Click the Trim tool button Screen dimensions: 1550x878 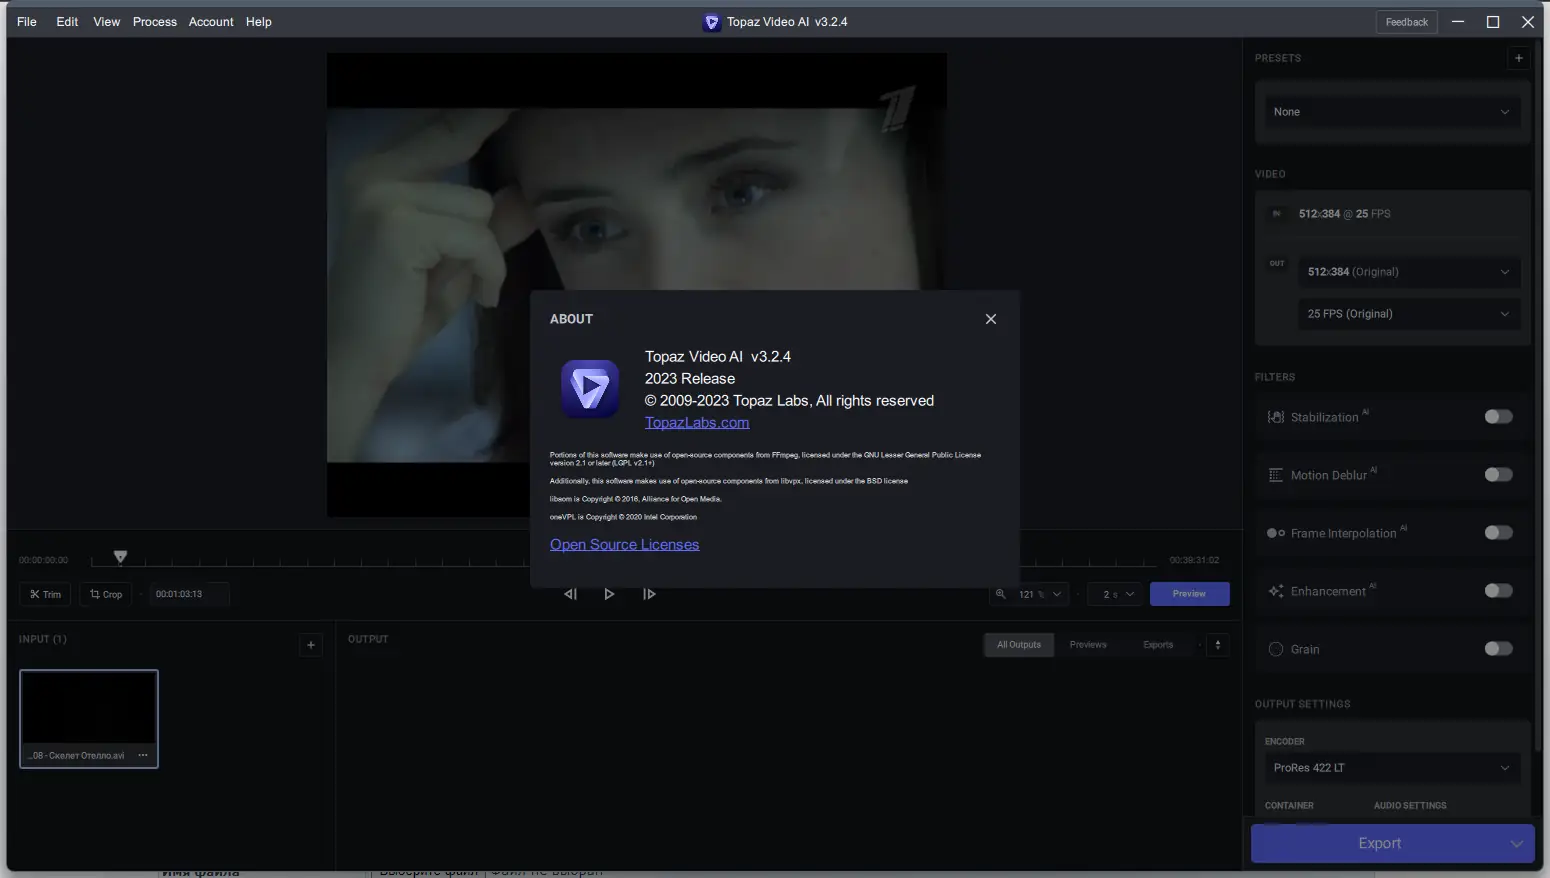(45, 594)
